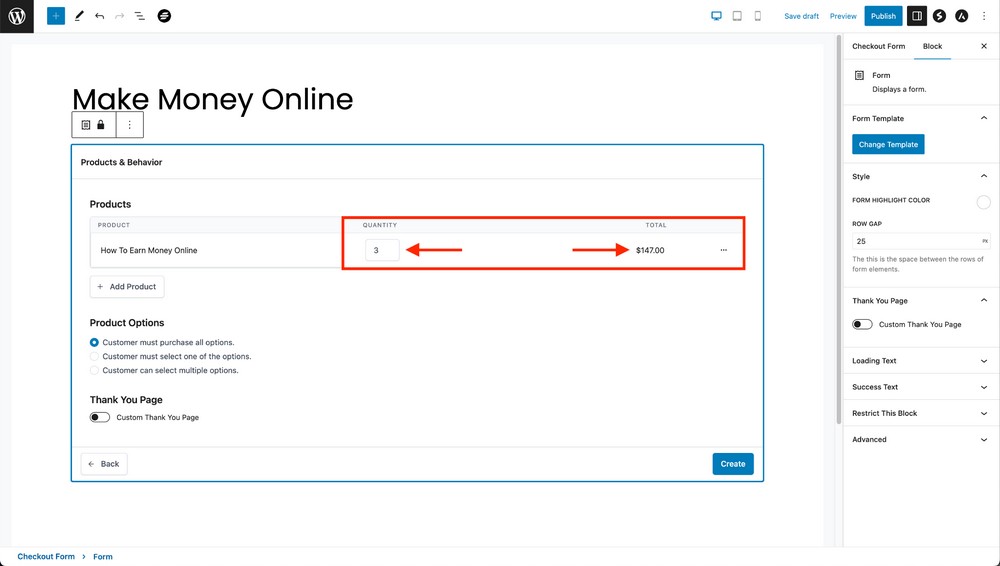Screen dimensions: 1000x566
Task: Click the $147.00 total value
Action: [650, 250]
